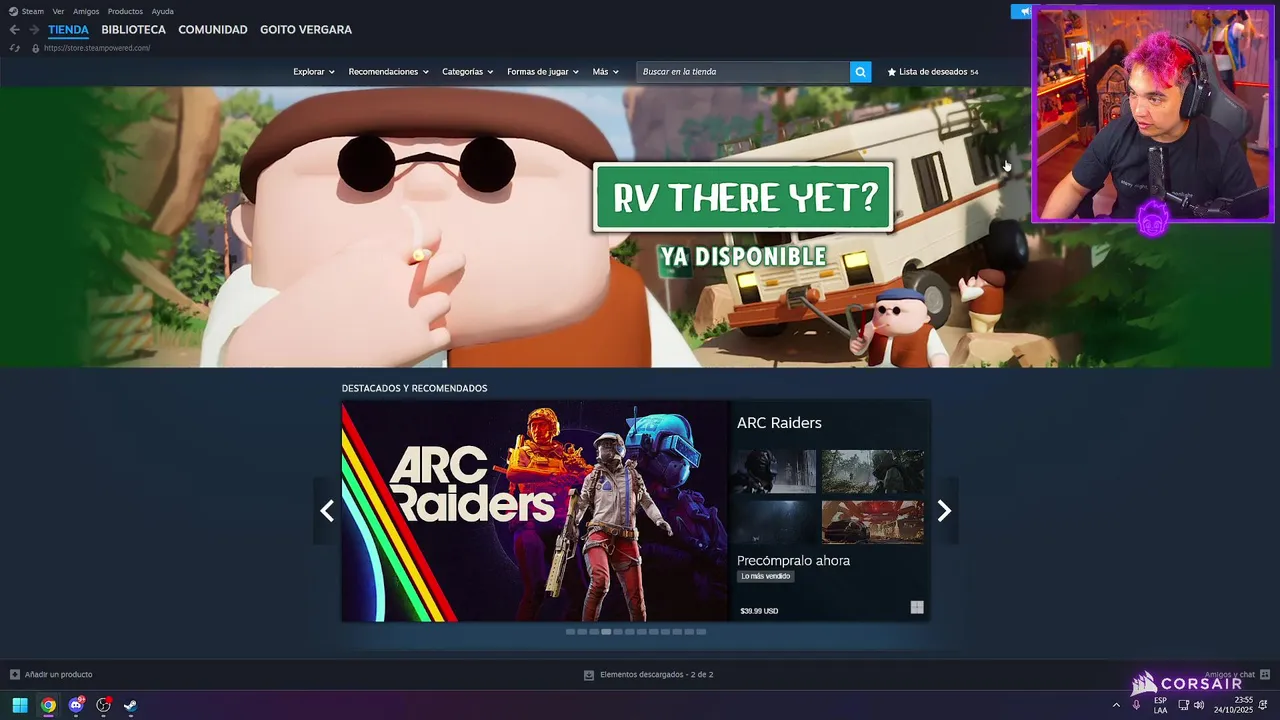This screenshot has height=720, width=1280.
Task: Open the network tray icon
Action: pyautogui.click(x=1184, y=705)
